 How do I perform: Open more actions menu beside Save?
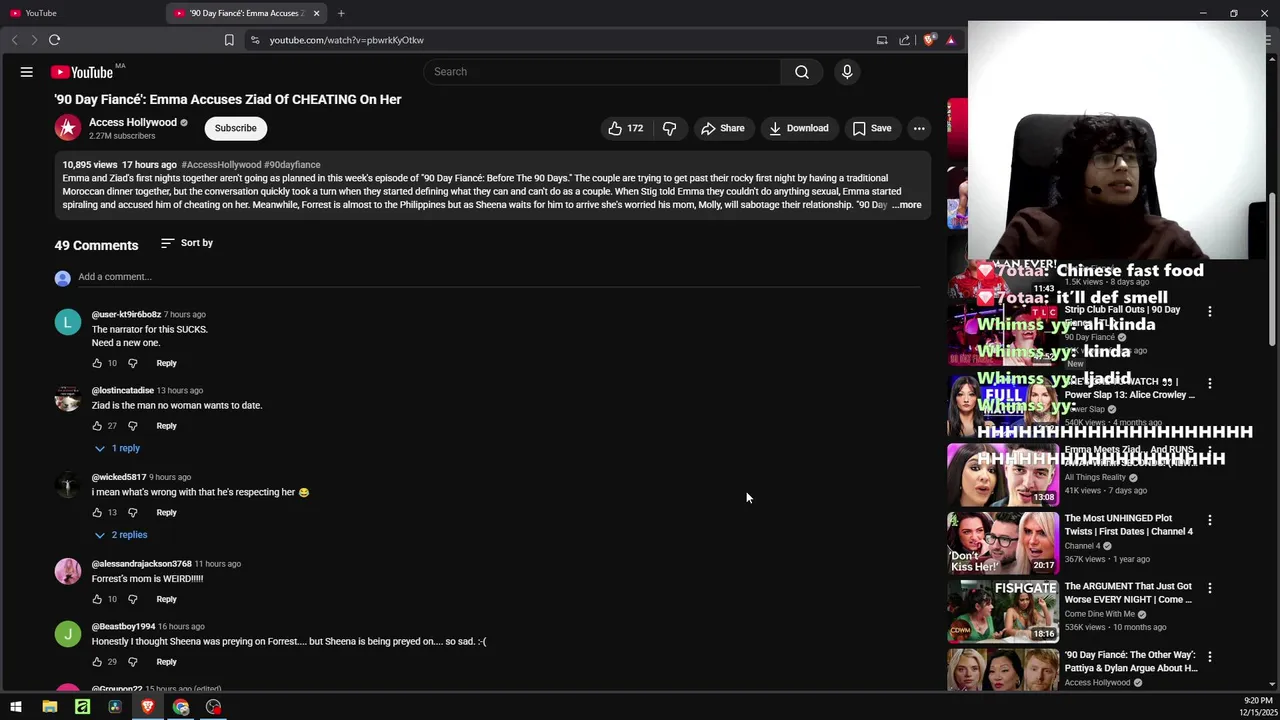[919, 128]
